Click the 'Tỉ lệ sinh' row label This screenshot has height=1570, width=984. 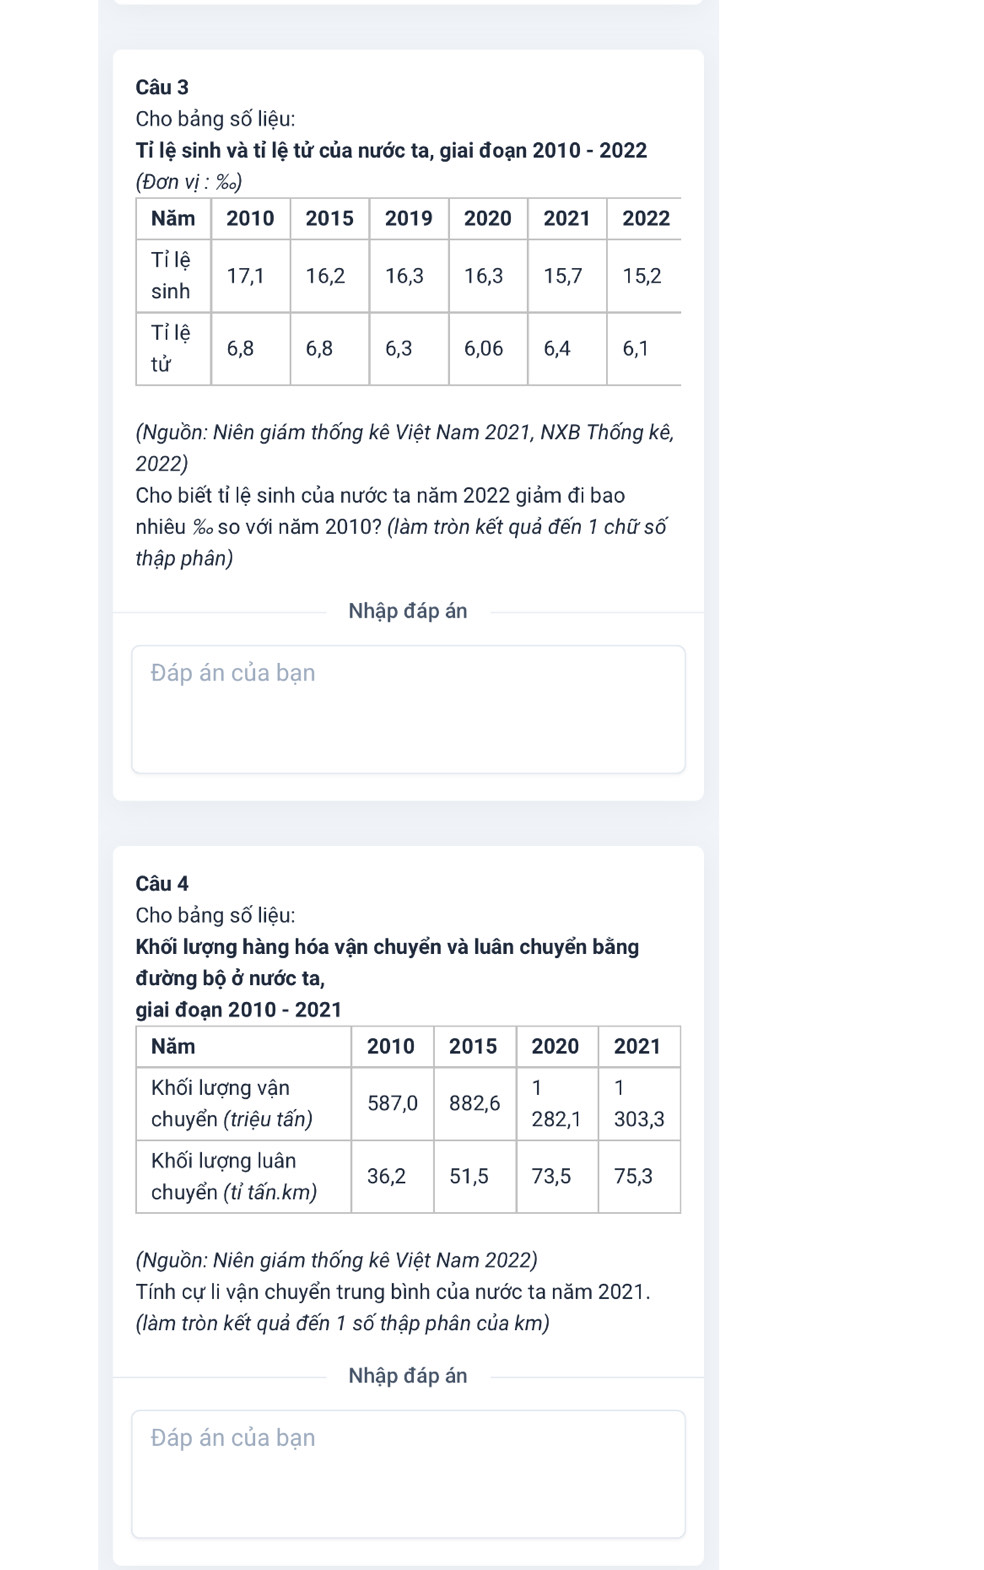171,276
